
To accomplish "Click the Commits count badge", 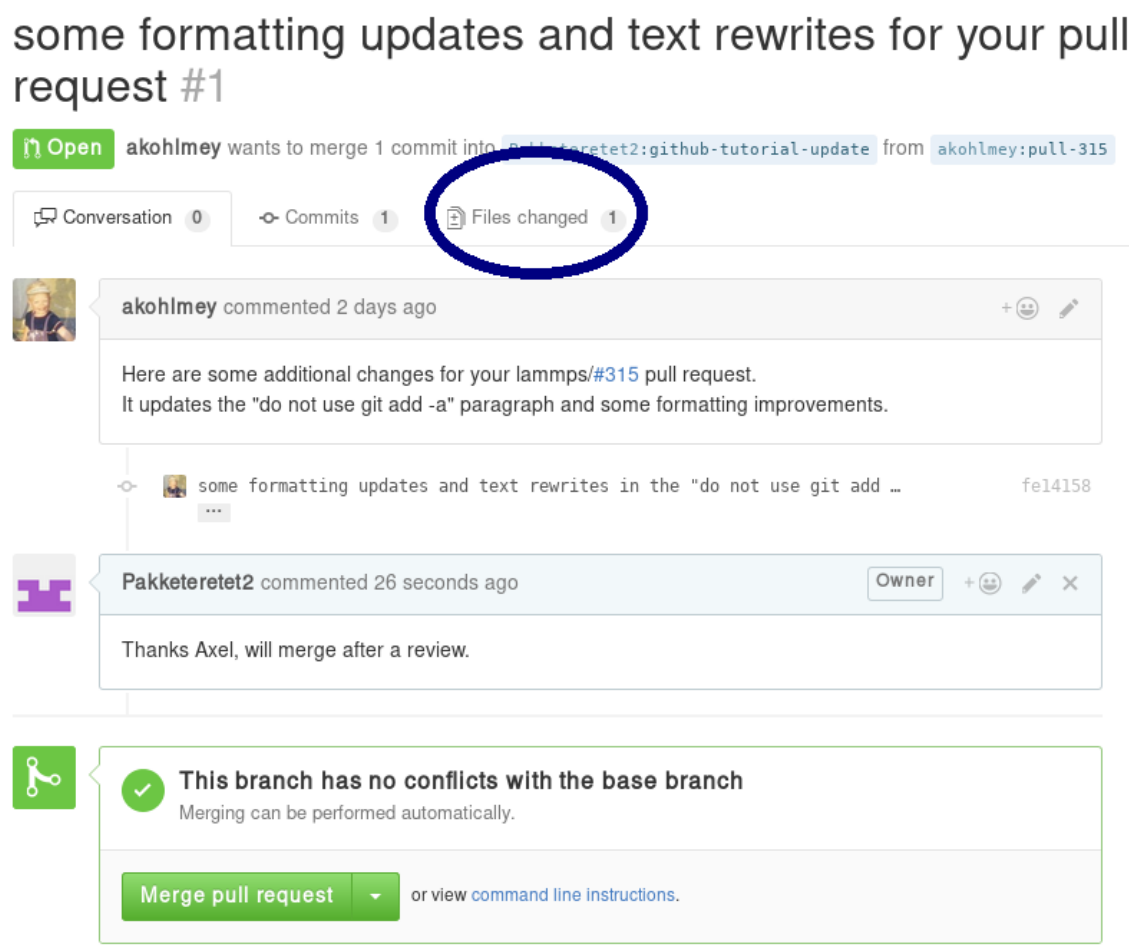I will [x=384, y=218].
